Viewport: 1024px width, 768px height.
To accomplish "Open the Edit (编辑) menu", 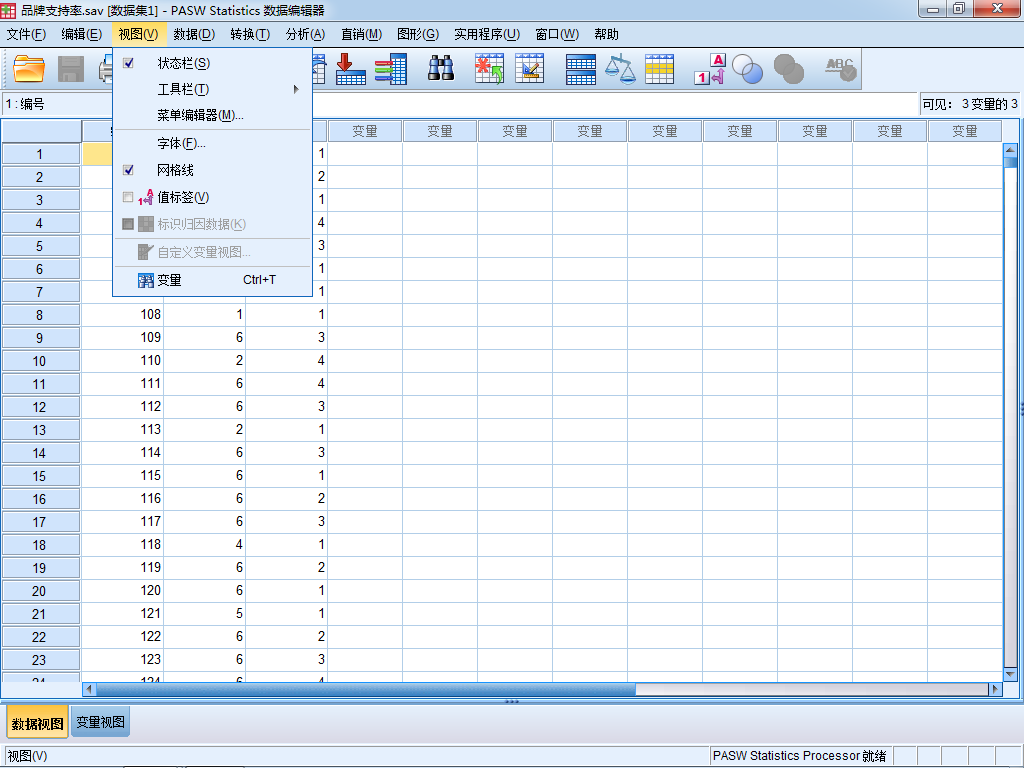I will (82, 35).
